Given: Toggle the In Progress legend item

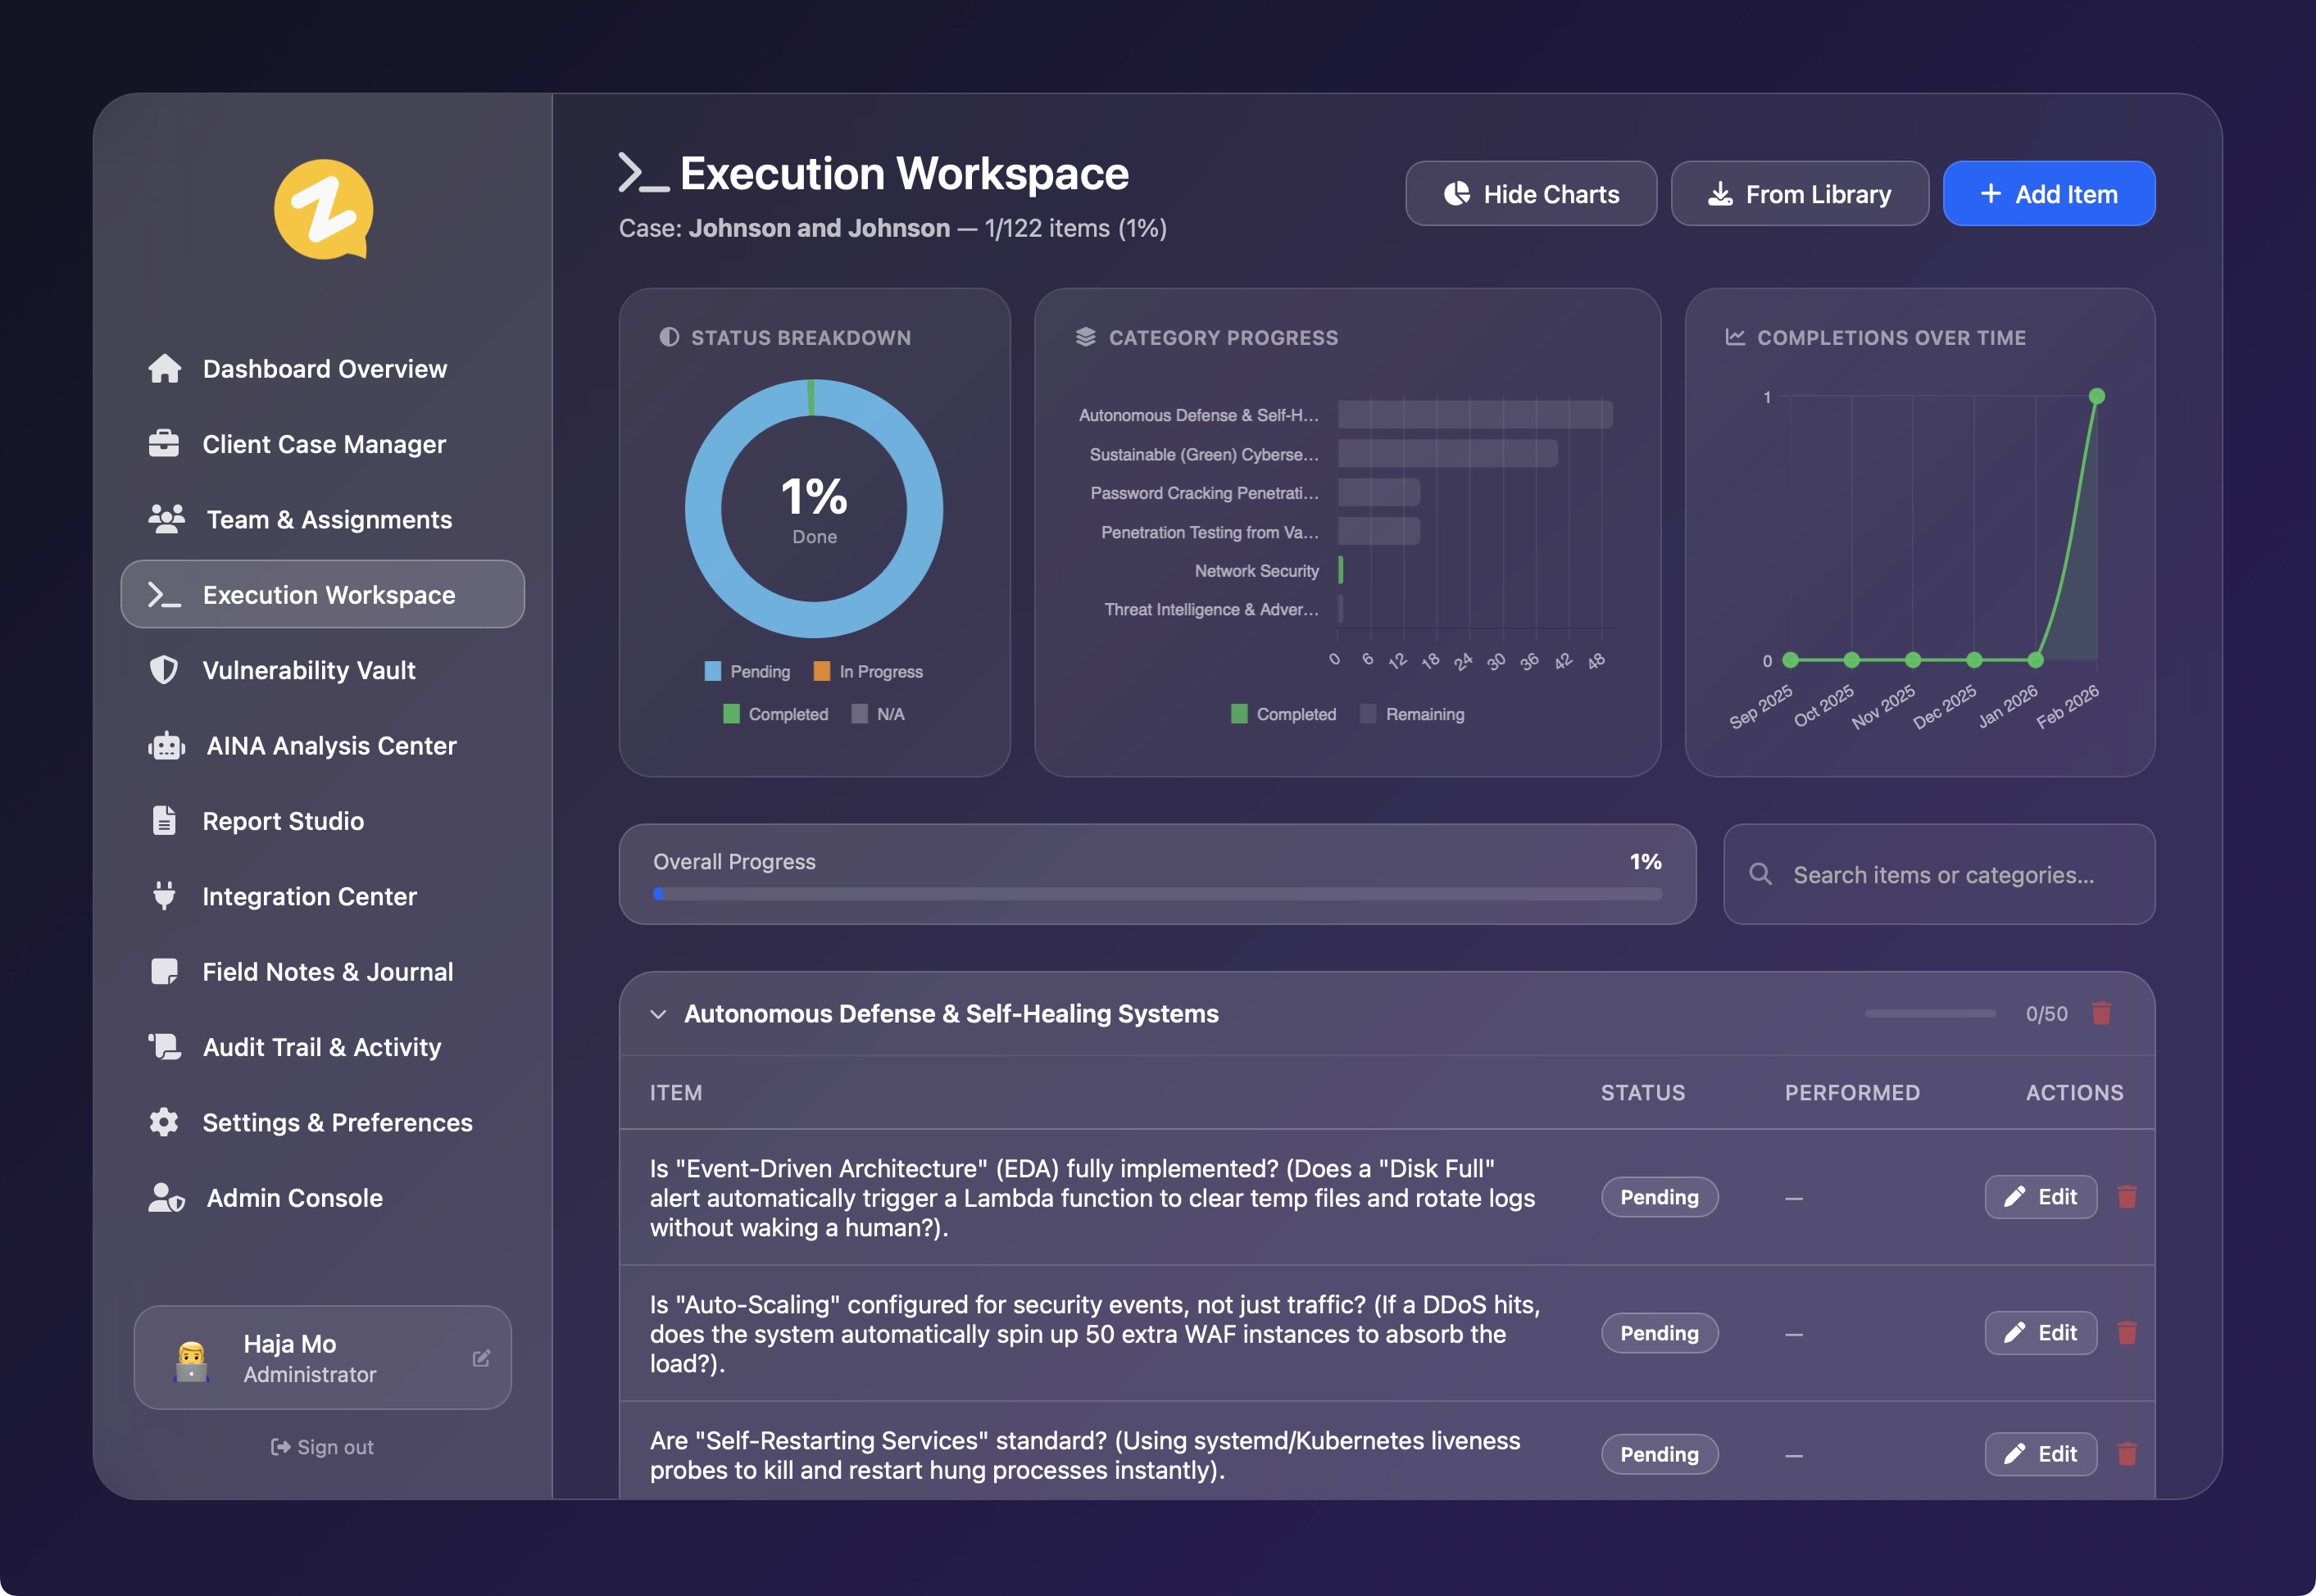Looking at the screenshot, I should coord(868,671).
